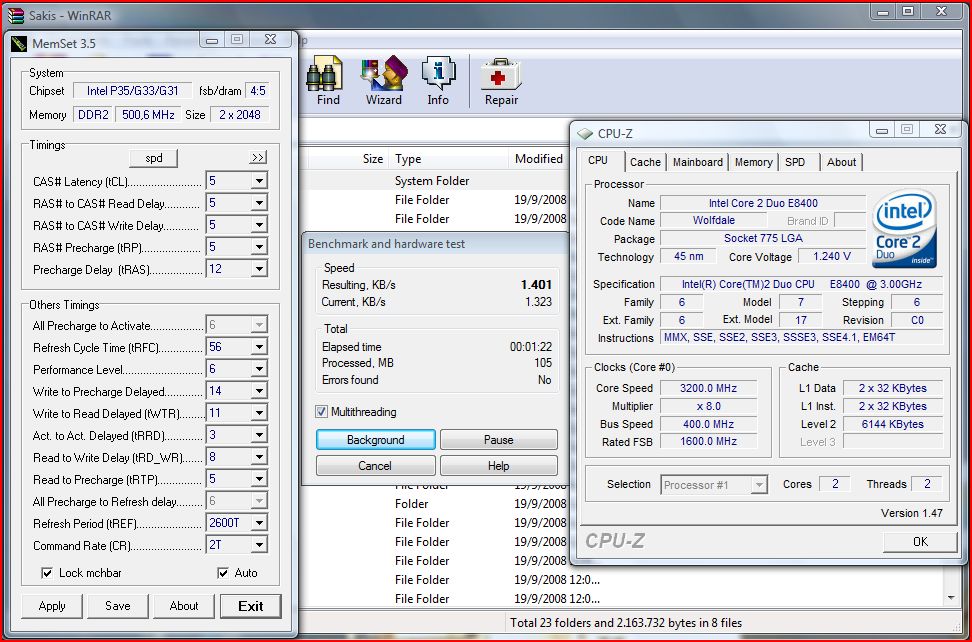Click the code name value Wolfdale
The width and height of the screenshot is (972, 642).
pyautogui.click(x=714, y=221)
